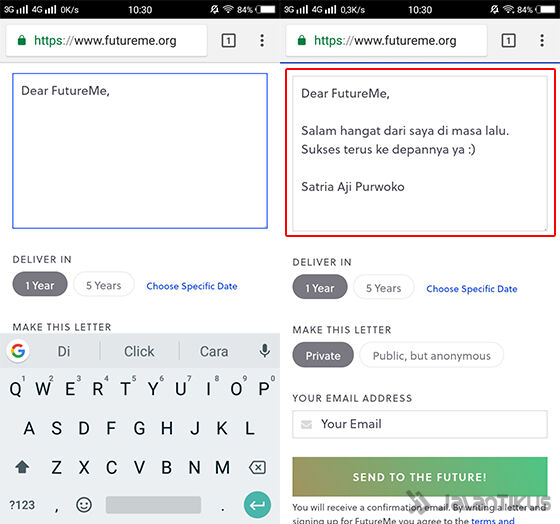The image size is (560, 524).
Task: Tap the keyboard backspace key
Action: coord(257,467)
